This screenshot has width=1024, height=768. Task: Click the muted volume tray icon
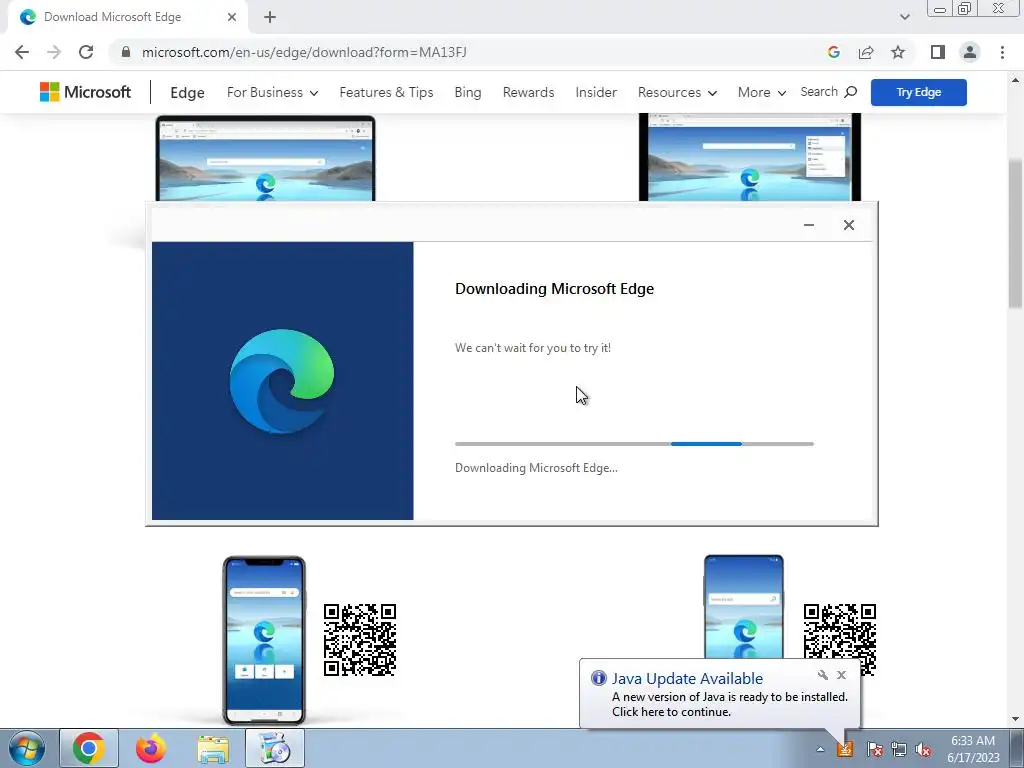[923, 750]
